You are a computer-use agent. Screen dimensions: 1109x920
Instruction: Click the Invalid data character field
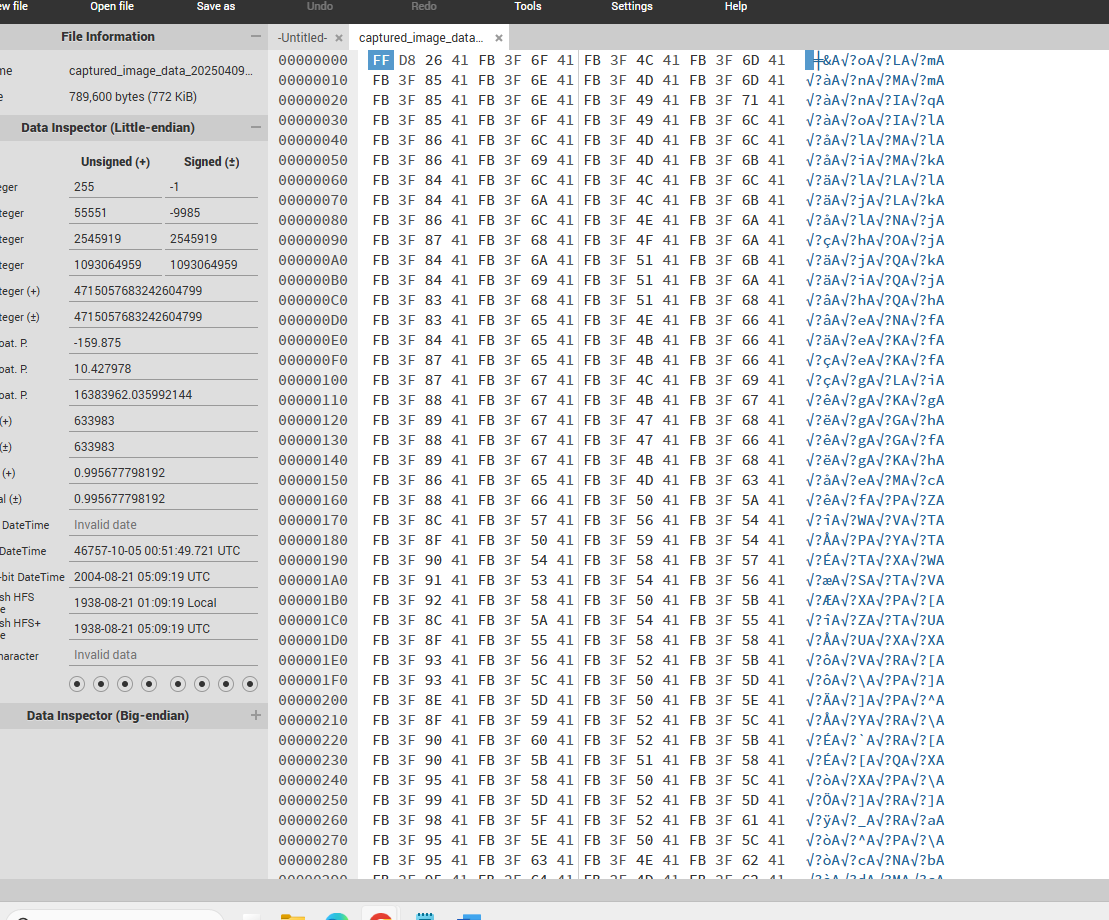pyautogui.click(x=164, y=655)
